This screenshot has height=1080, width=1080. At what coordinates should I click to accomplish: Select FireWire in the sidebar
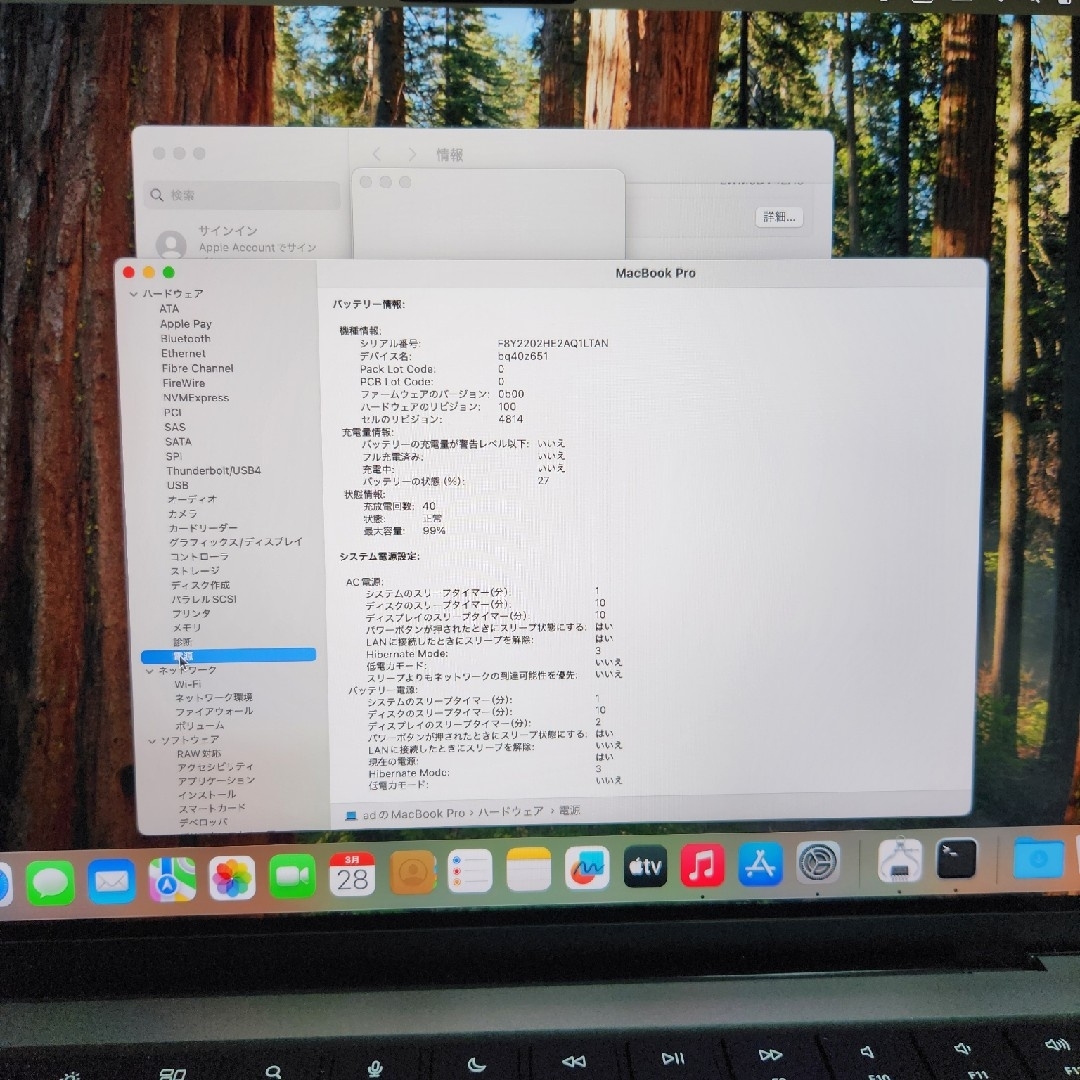(x=183, y=383)
